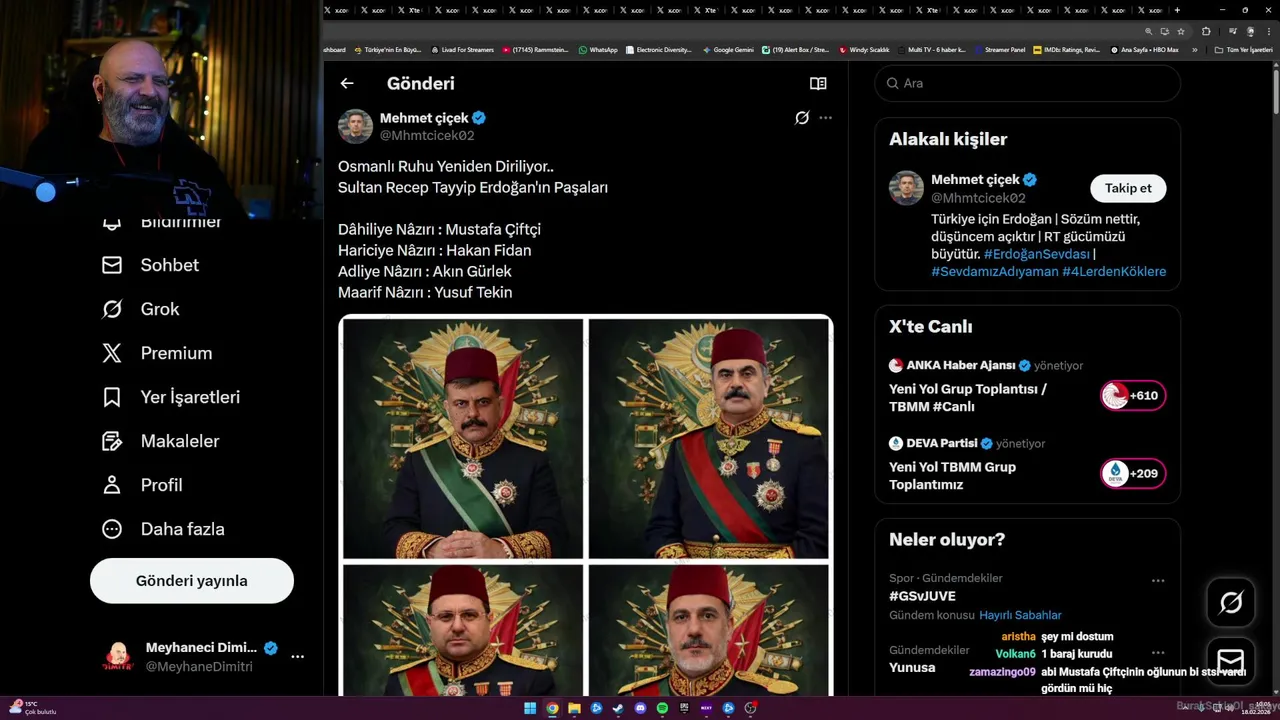Image resolution: width=1280 pixels, height=720 pixels.
Task: Open the top-right post image of four
Action: (x=708, y=439)
